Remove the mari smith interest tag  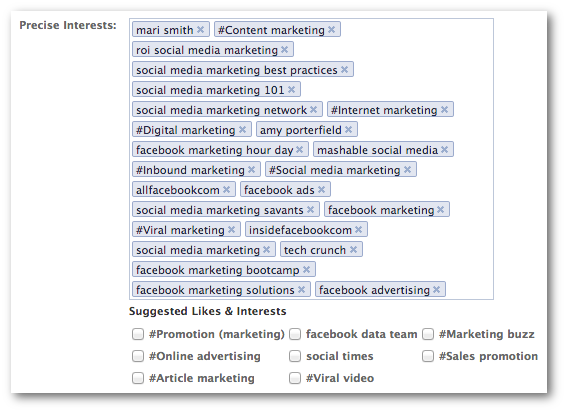click(201, 30)
